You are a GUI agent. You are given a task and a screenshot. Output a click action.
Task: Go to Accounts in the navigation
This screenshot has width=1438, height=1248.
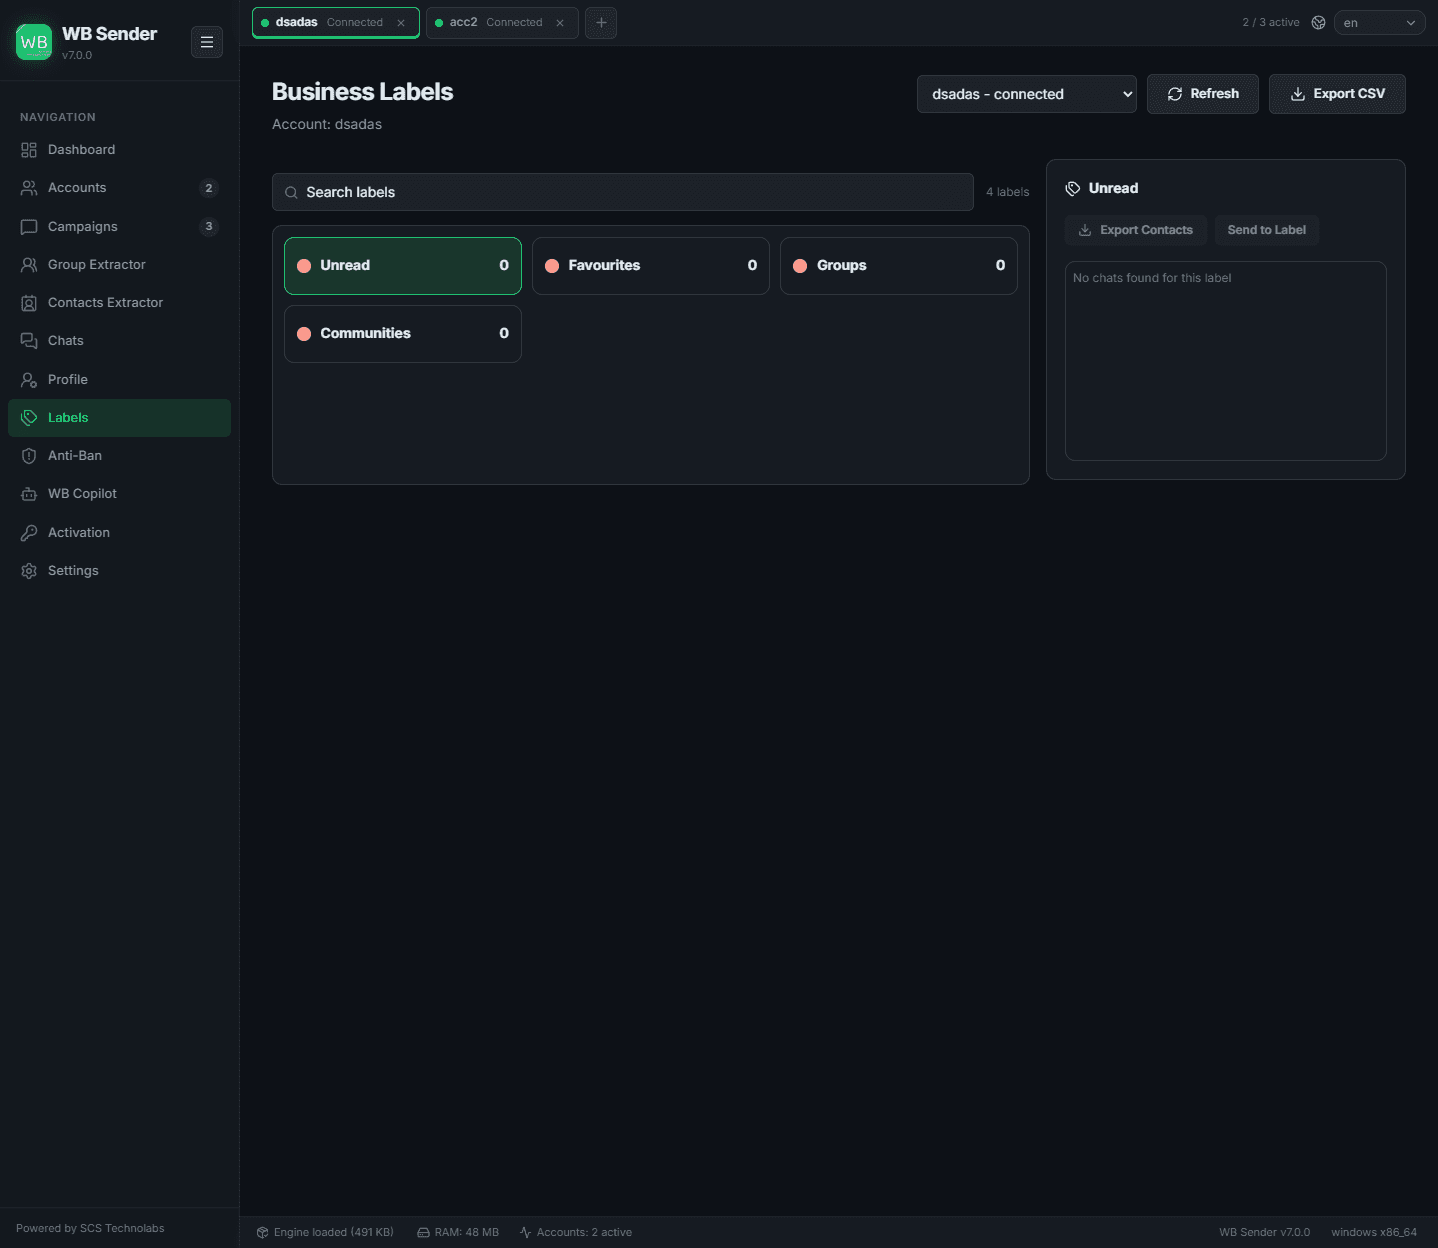[119, 188]
